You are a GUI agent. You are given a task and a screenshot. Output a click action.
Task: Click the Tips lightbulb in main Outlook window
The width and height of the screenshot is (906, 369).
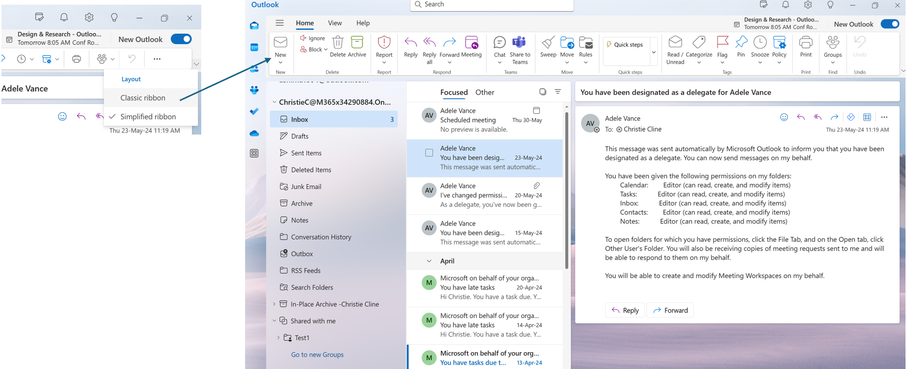[830, 5]
